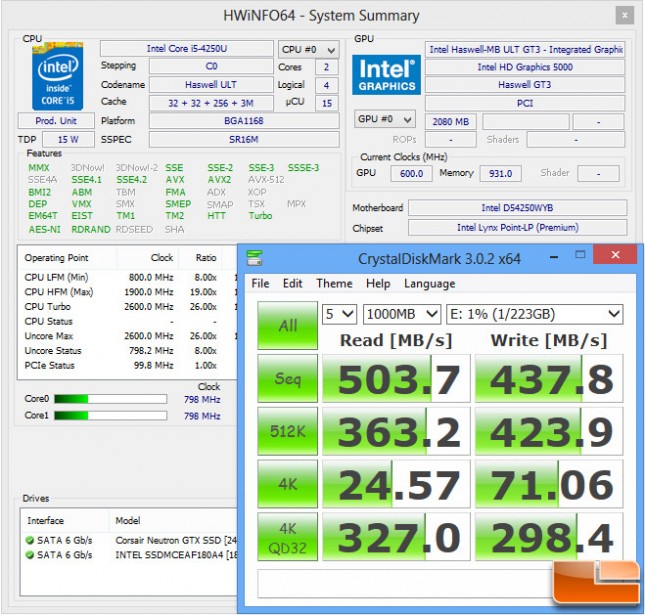645x615 pixels.
Task: Open the test count dropdown showing 5
Action: click(x=339, y=314)
